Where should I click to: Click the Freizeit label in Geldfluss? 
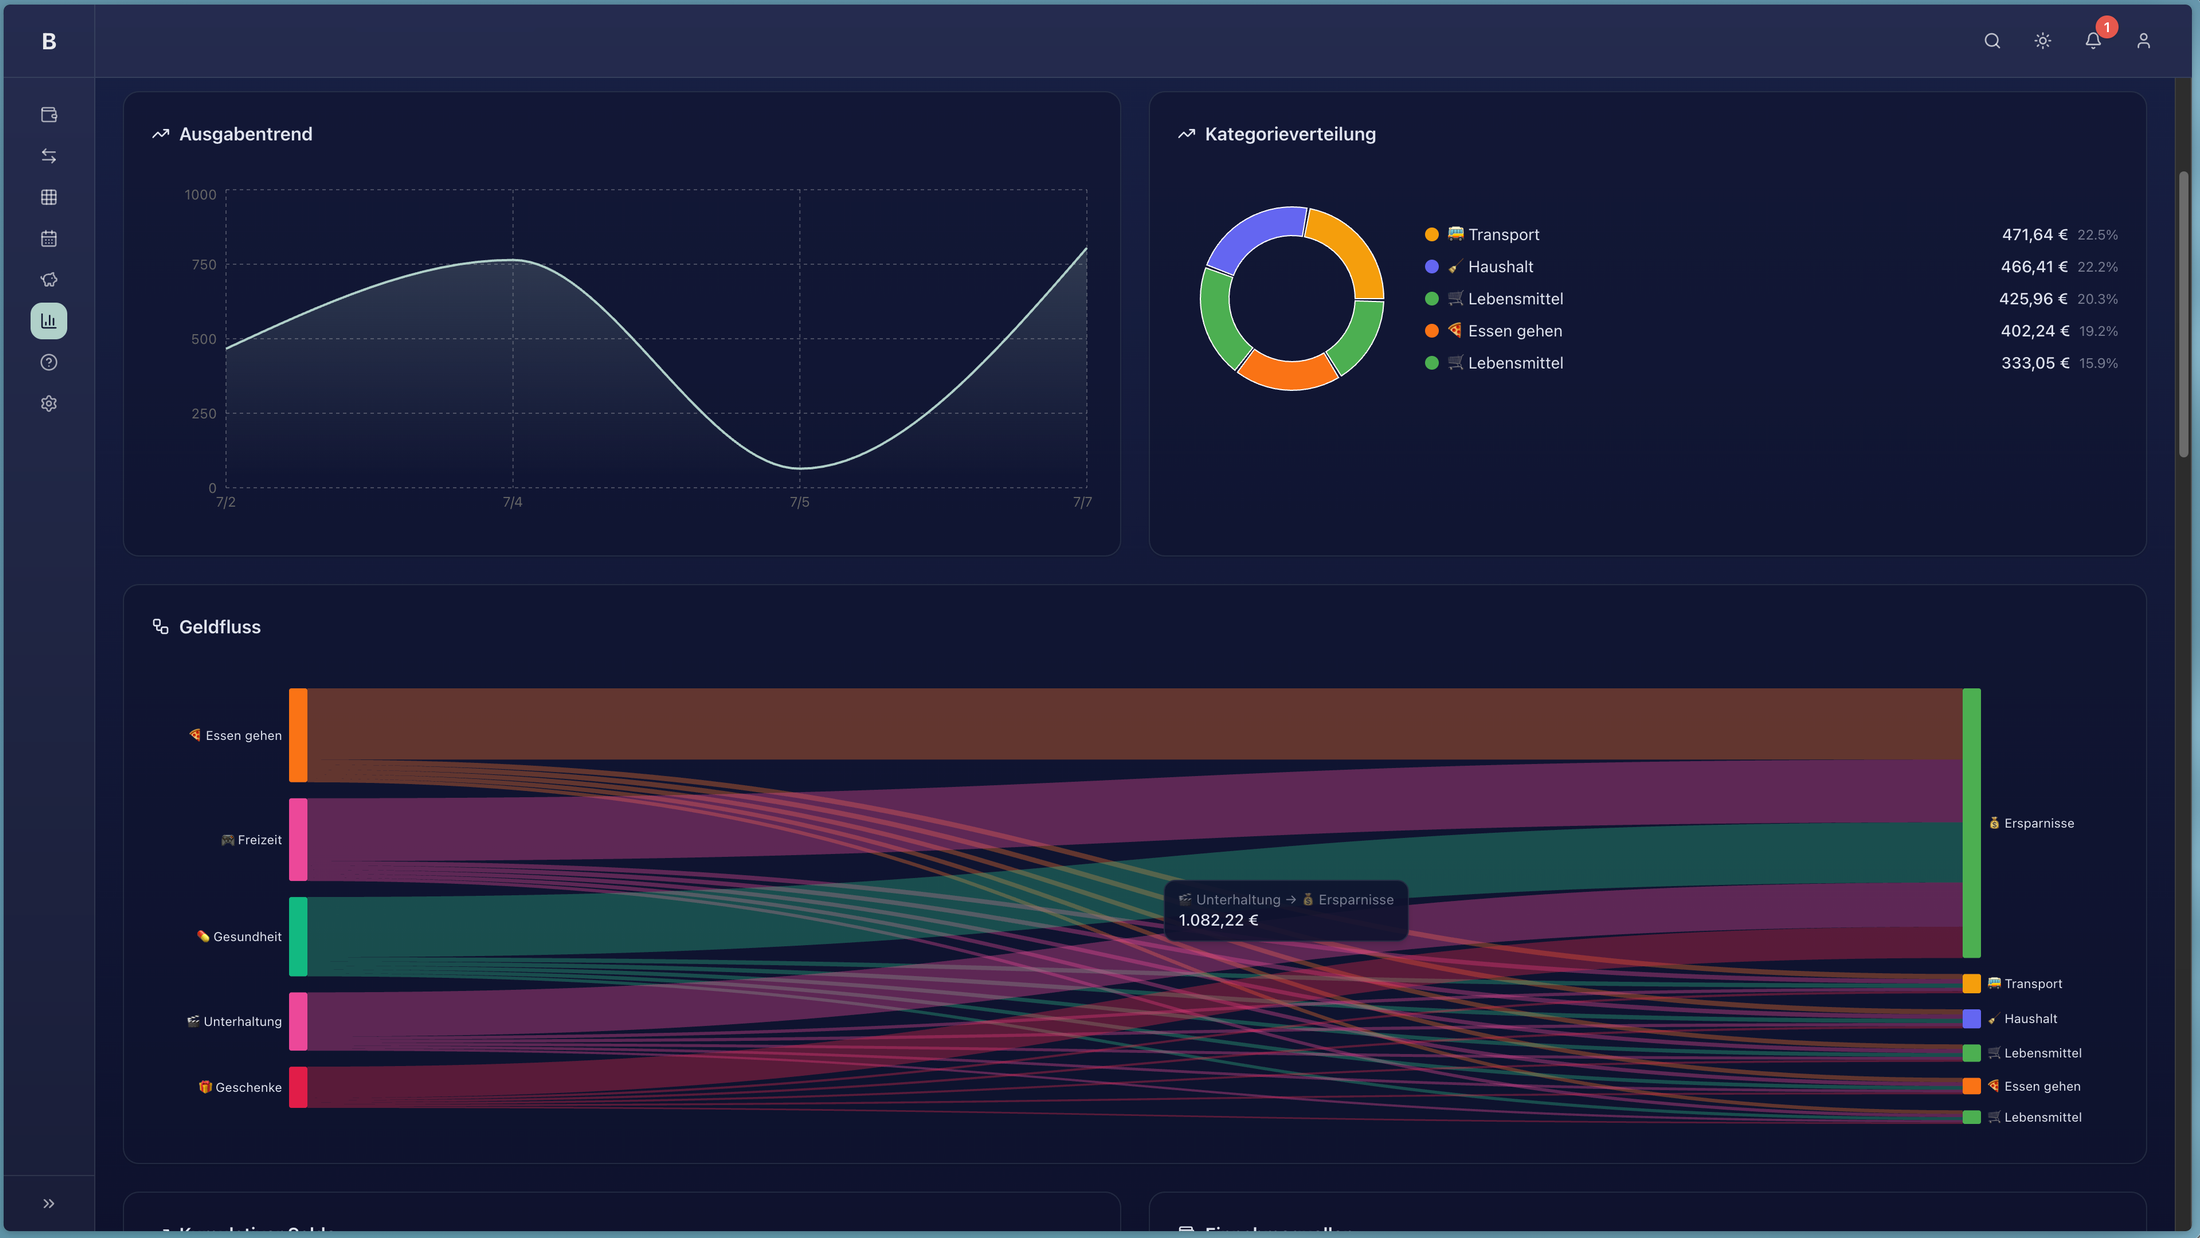click(x=251, y=840)
